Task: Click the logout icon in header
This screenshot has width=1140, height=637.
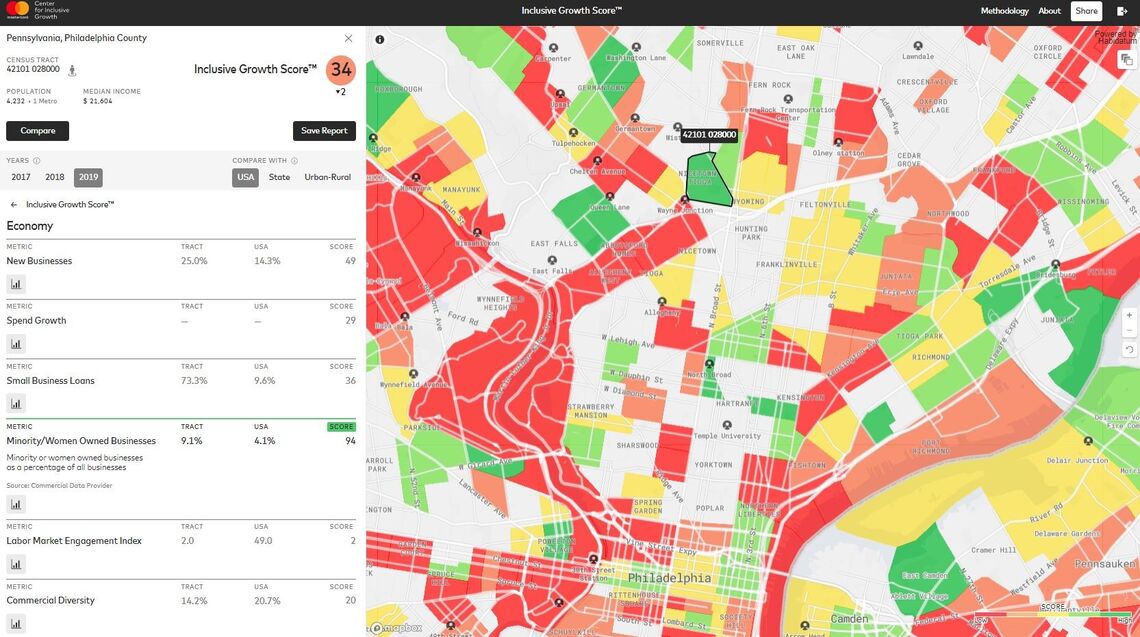Action: click(x=1122, y=11)
